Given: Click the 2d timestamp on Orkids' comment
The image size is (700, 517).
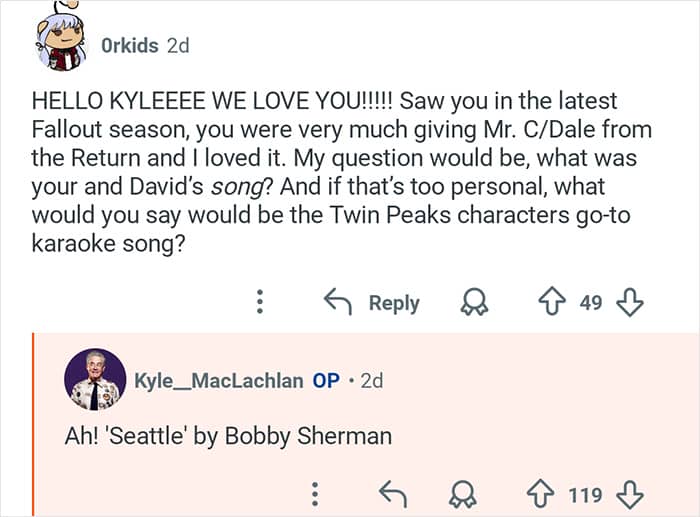Looking at the screenshot, I should [x=178, y=46].
